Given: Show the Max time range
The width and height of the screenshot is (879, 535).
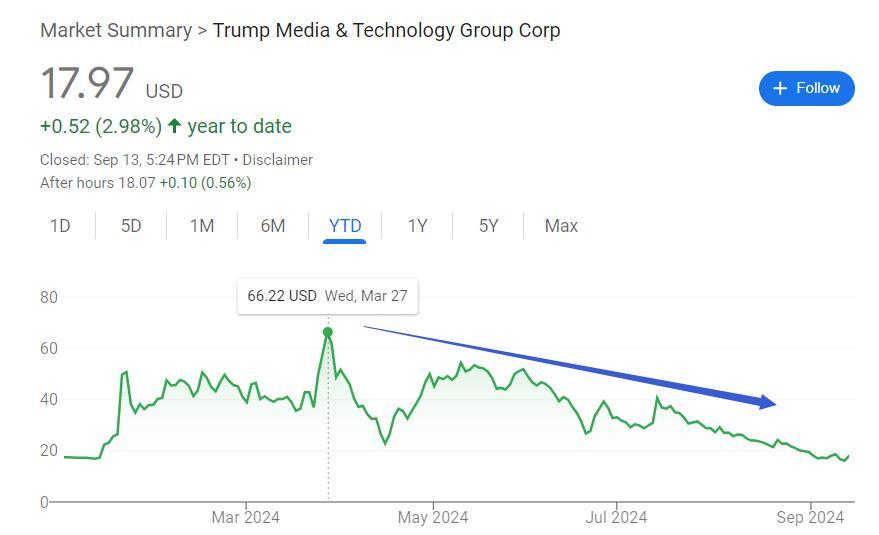Looking at the screenshot, I should click(x=561, y=226).
